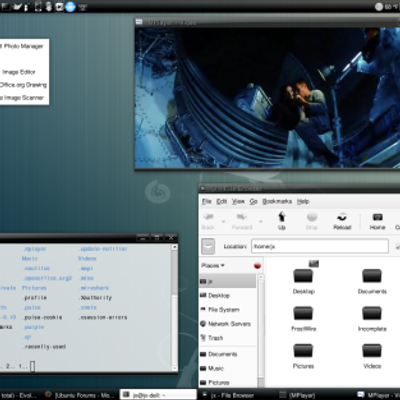The height and width of the screenshot is (400, 400).
Task: Switch to jx@jx-dell terminal taskbar entry
Action: (x=158, y=395)
